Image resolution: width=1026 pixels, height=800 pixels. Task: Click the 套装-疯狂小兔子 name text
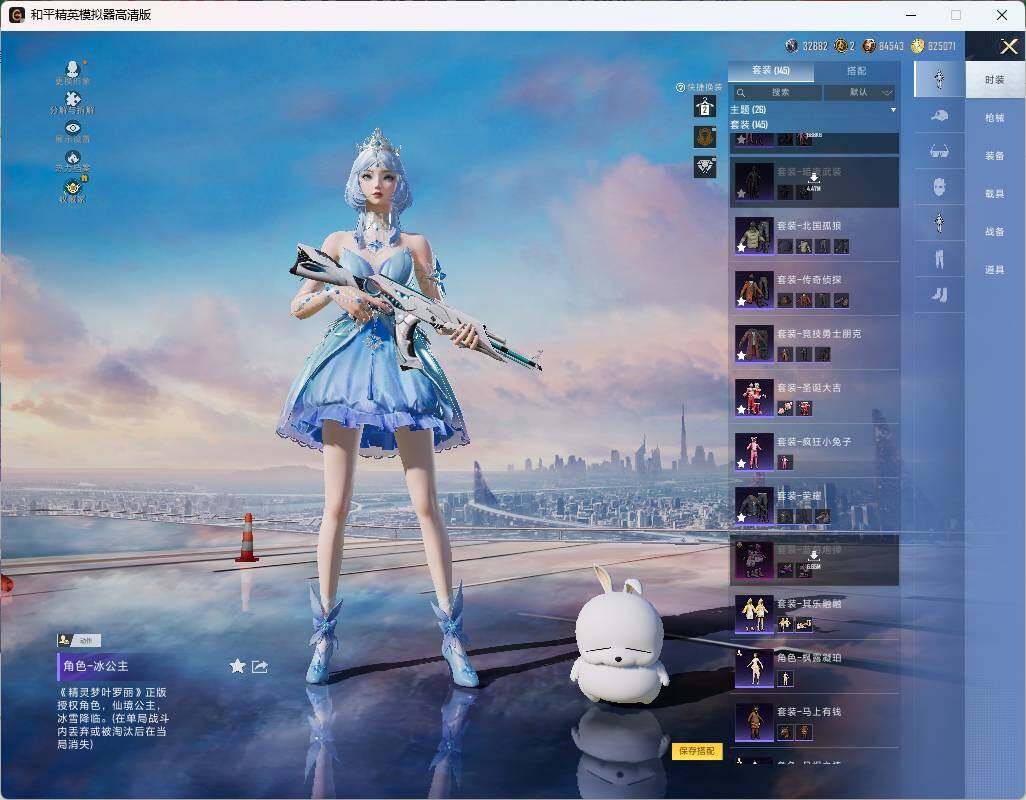(x=814, y=442)
